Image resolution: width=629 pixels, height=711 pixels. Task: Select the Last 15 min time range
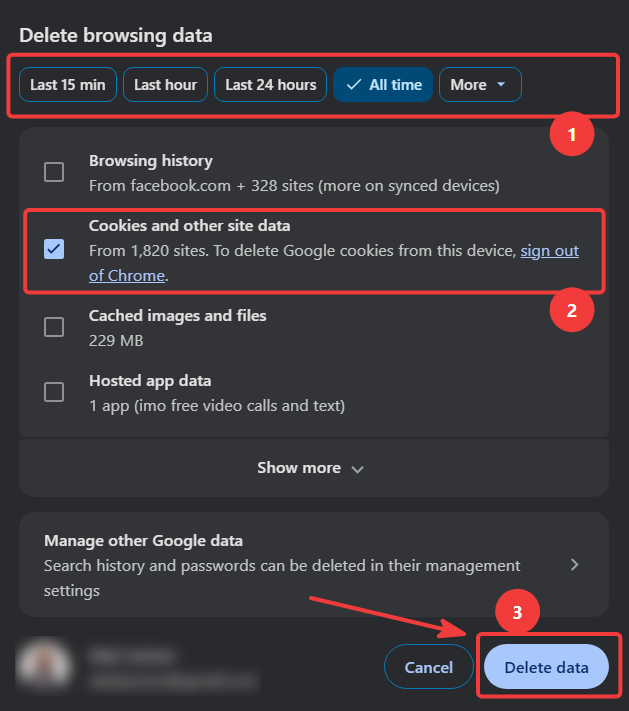pos(68,85)
